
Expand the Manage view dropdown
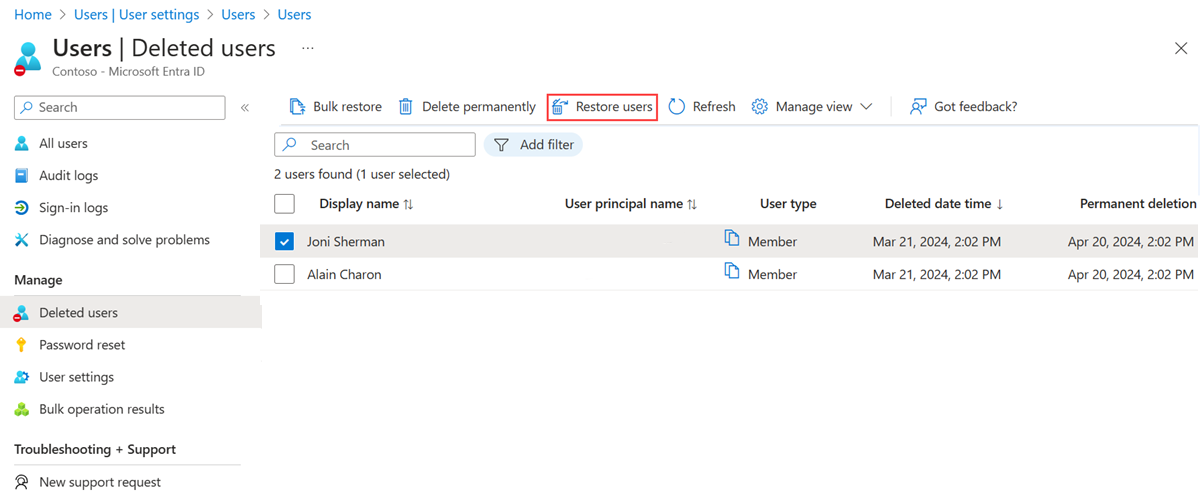tap(813, 107)
